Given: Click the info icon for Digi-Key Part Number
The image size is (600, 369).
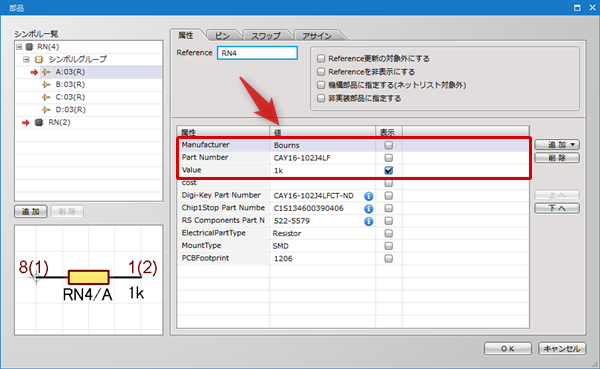Looking at the screenshot, I should click(x=368, y=196).
